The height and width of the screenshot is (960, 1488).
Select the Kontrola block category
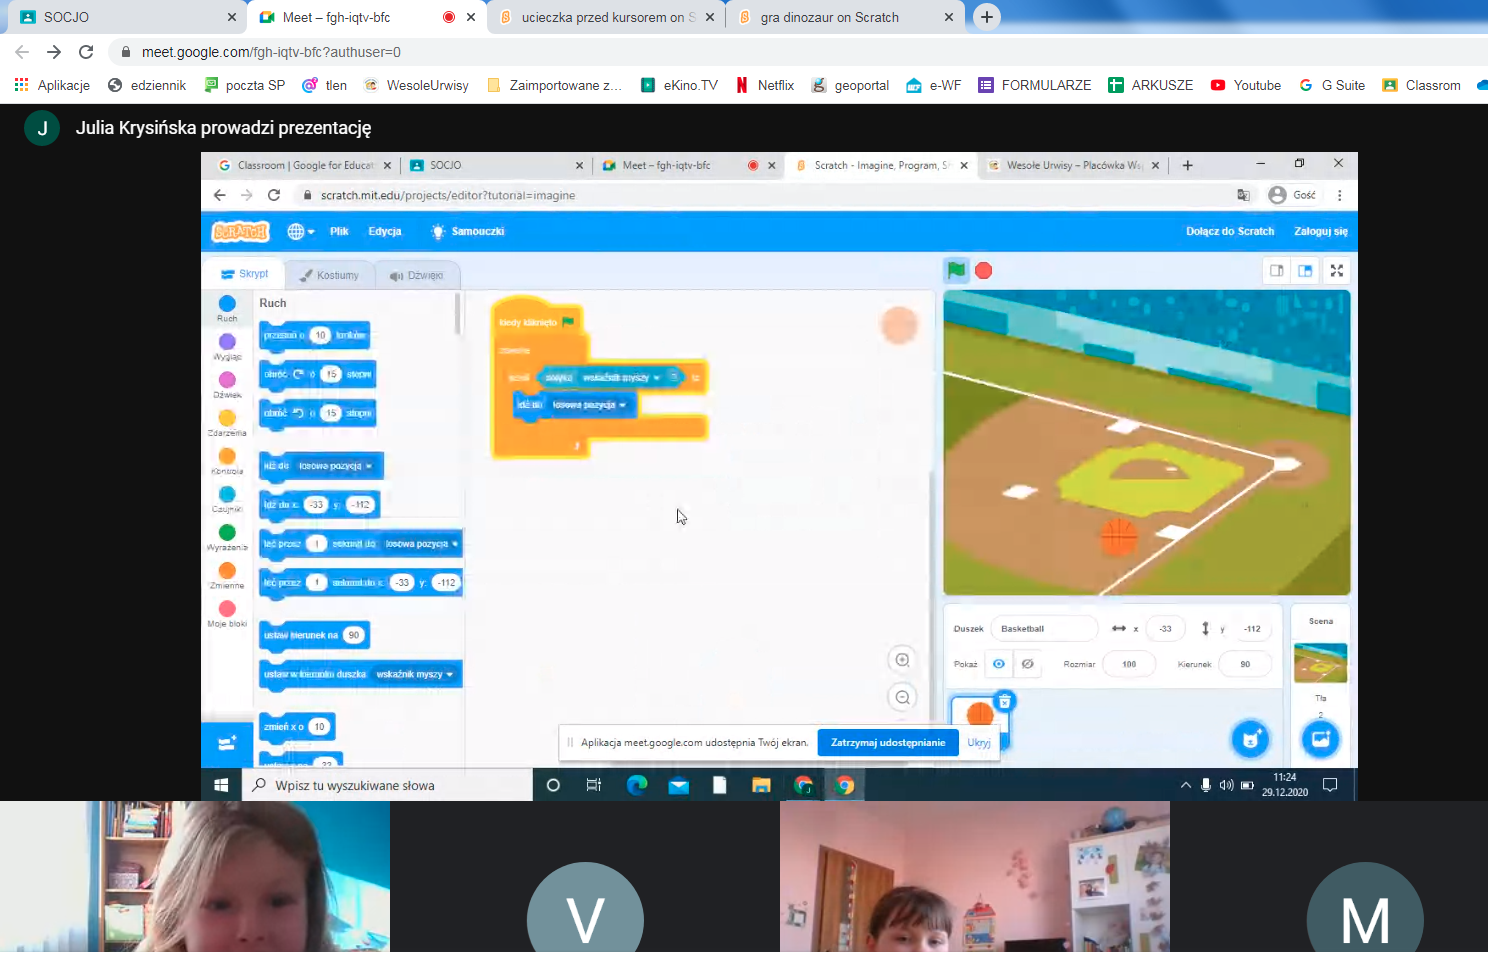(227, 460)
